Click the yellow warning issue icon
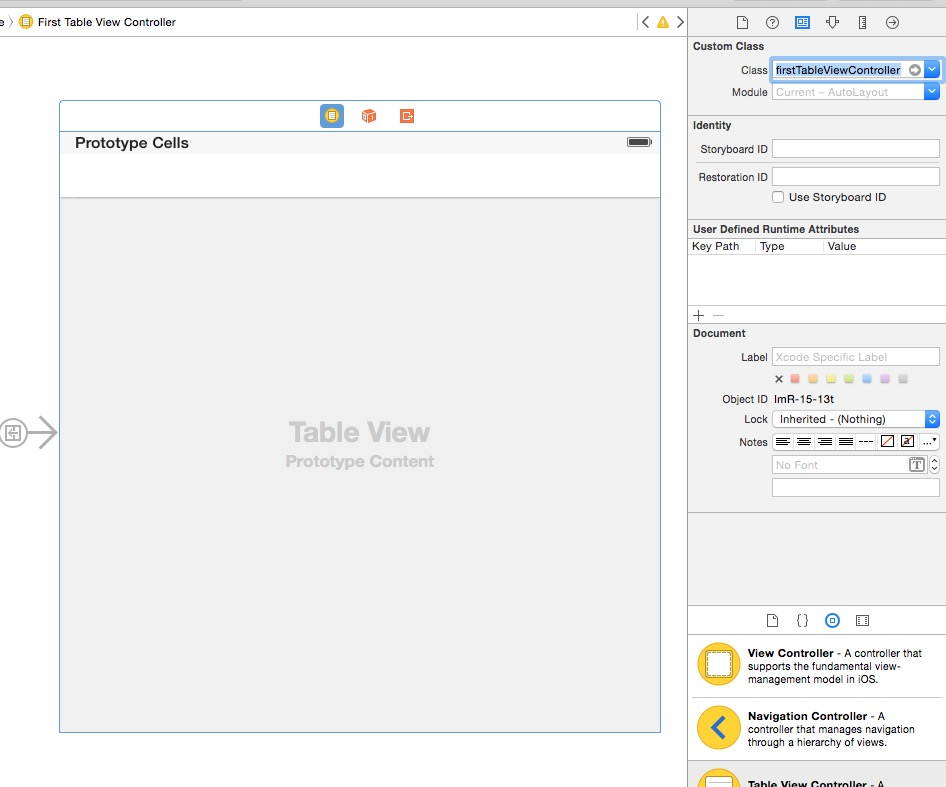This screenshot has height=787, width=946. (662, 22)
